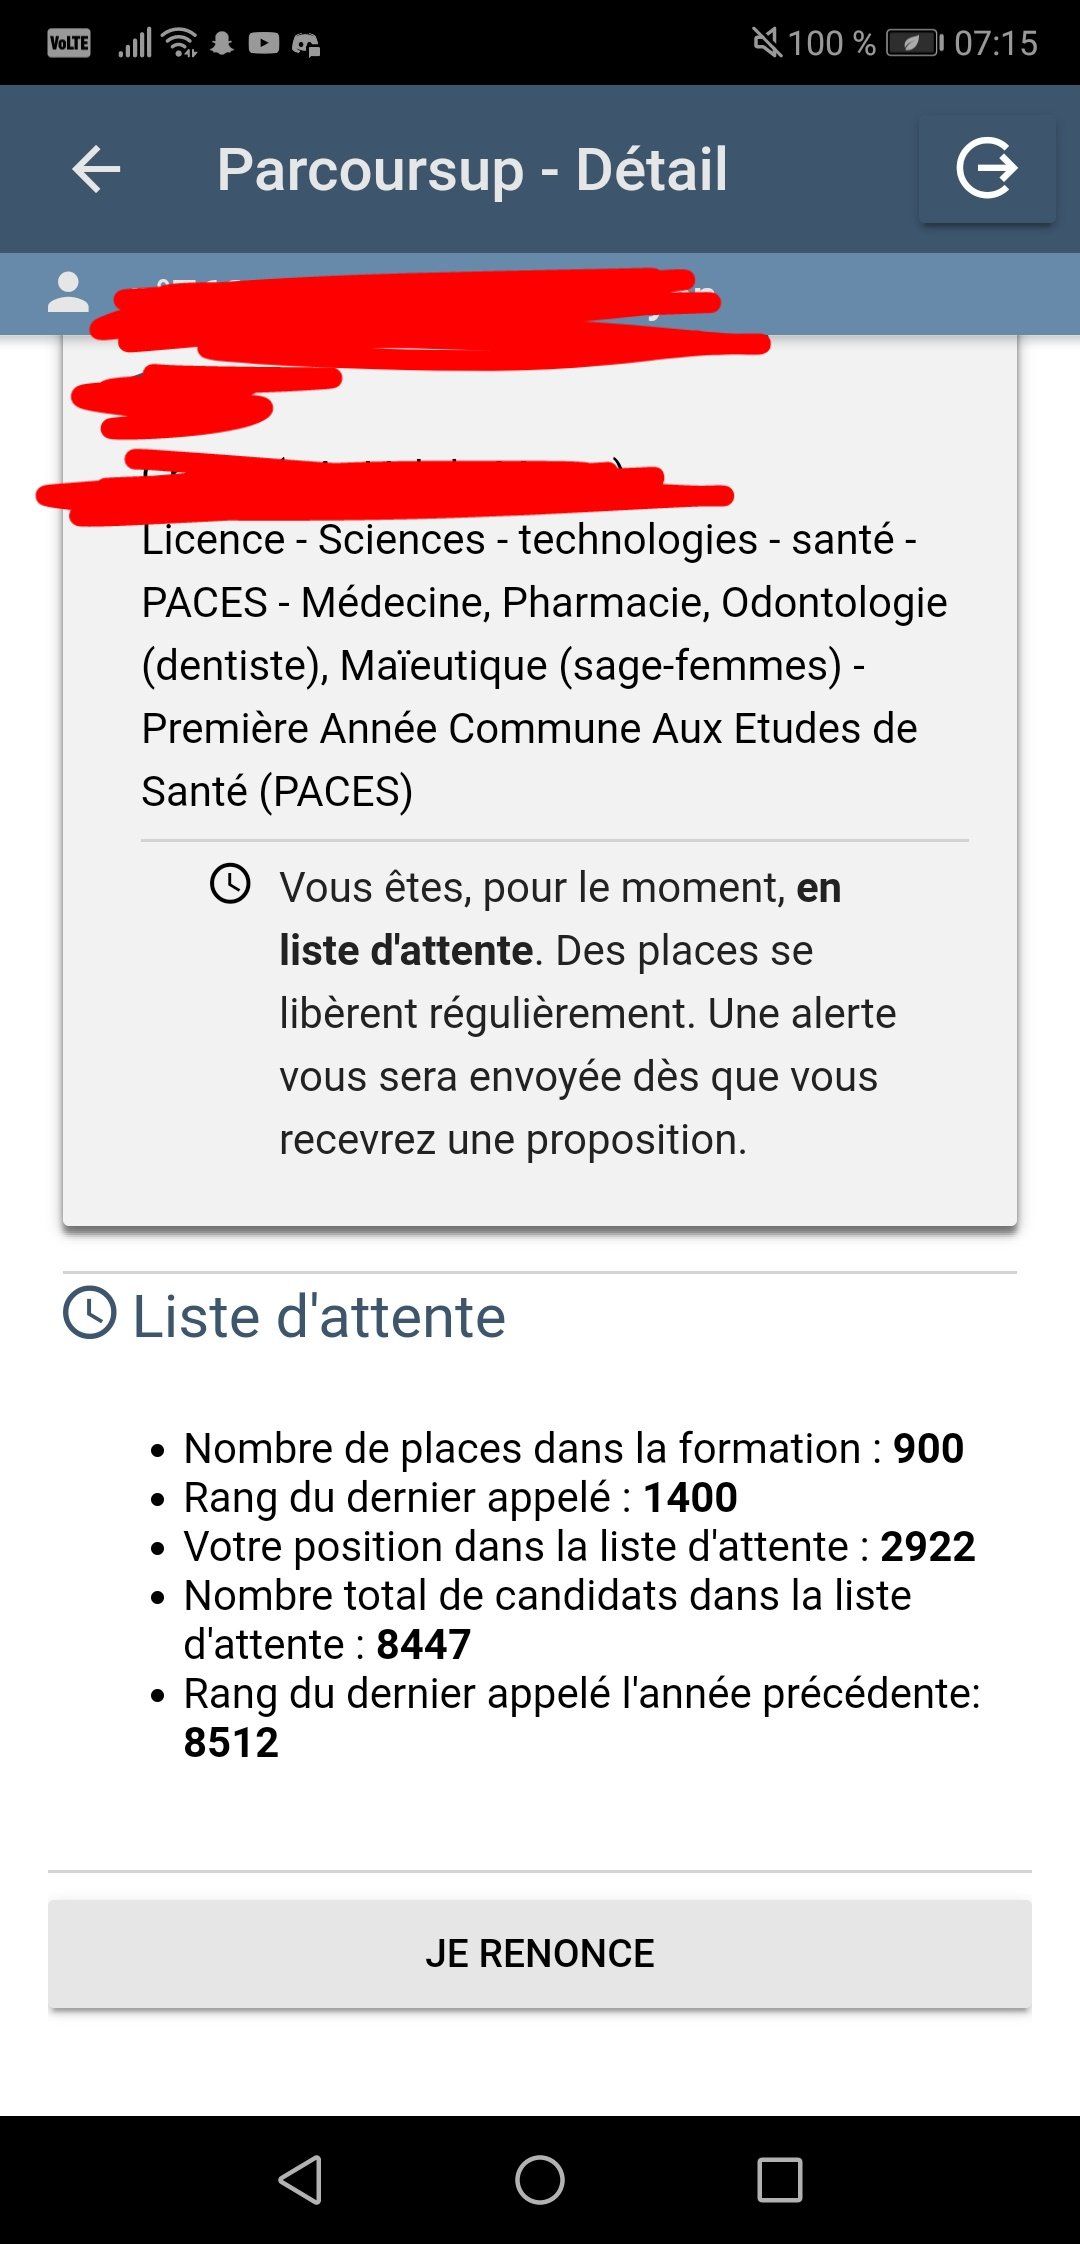Tap the Liste d'attente section heading
Image resolution: width=1080 pixels, height=2244 pixels.
[318, 1316]
